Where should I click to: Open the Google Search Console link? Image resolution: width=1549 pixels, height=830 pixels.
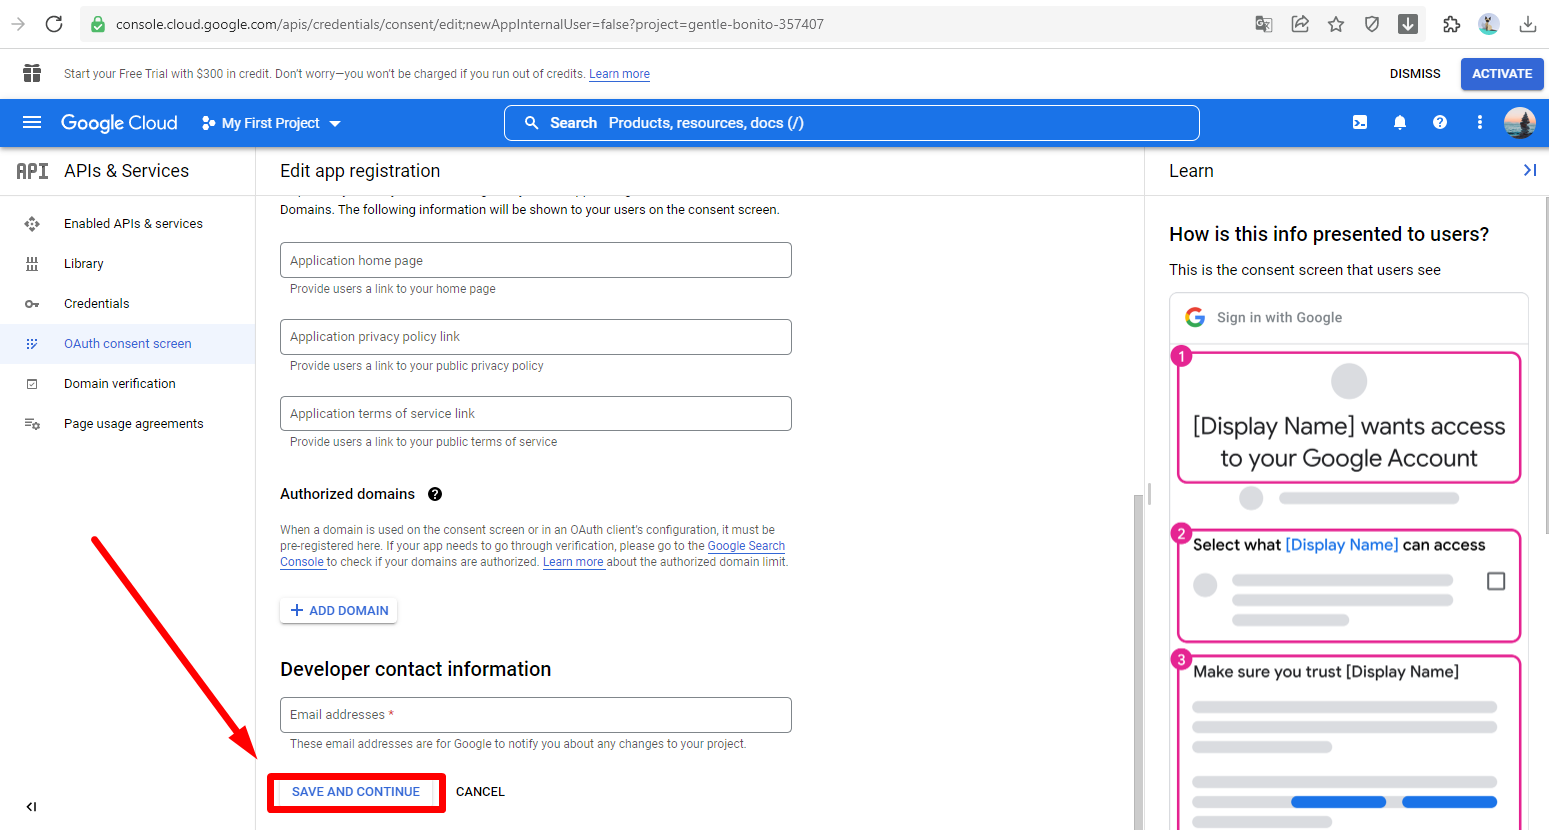pos(746,546)
